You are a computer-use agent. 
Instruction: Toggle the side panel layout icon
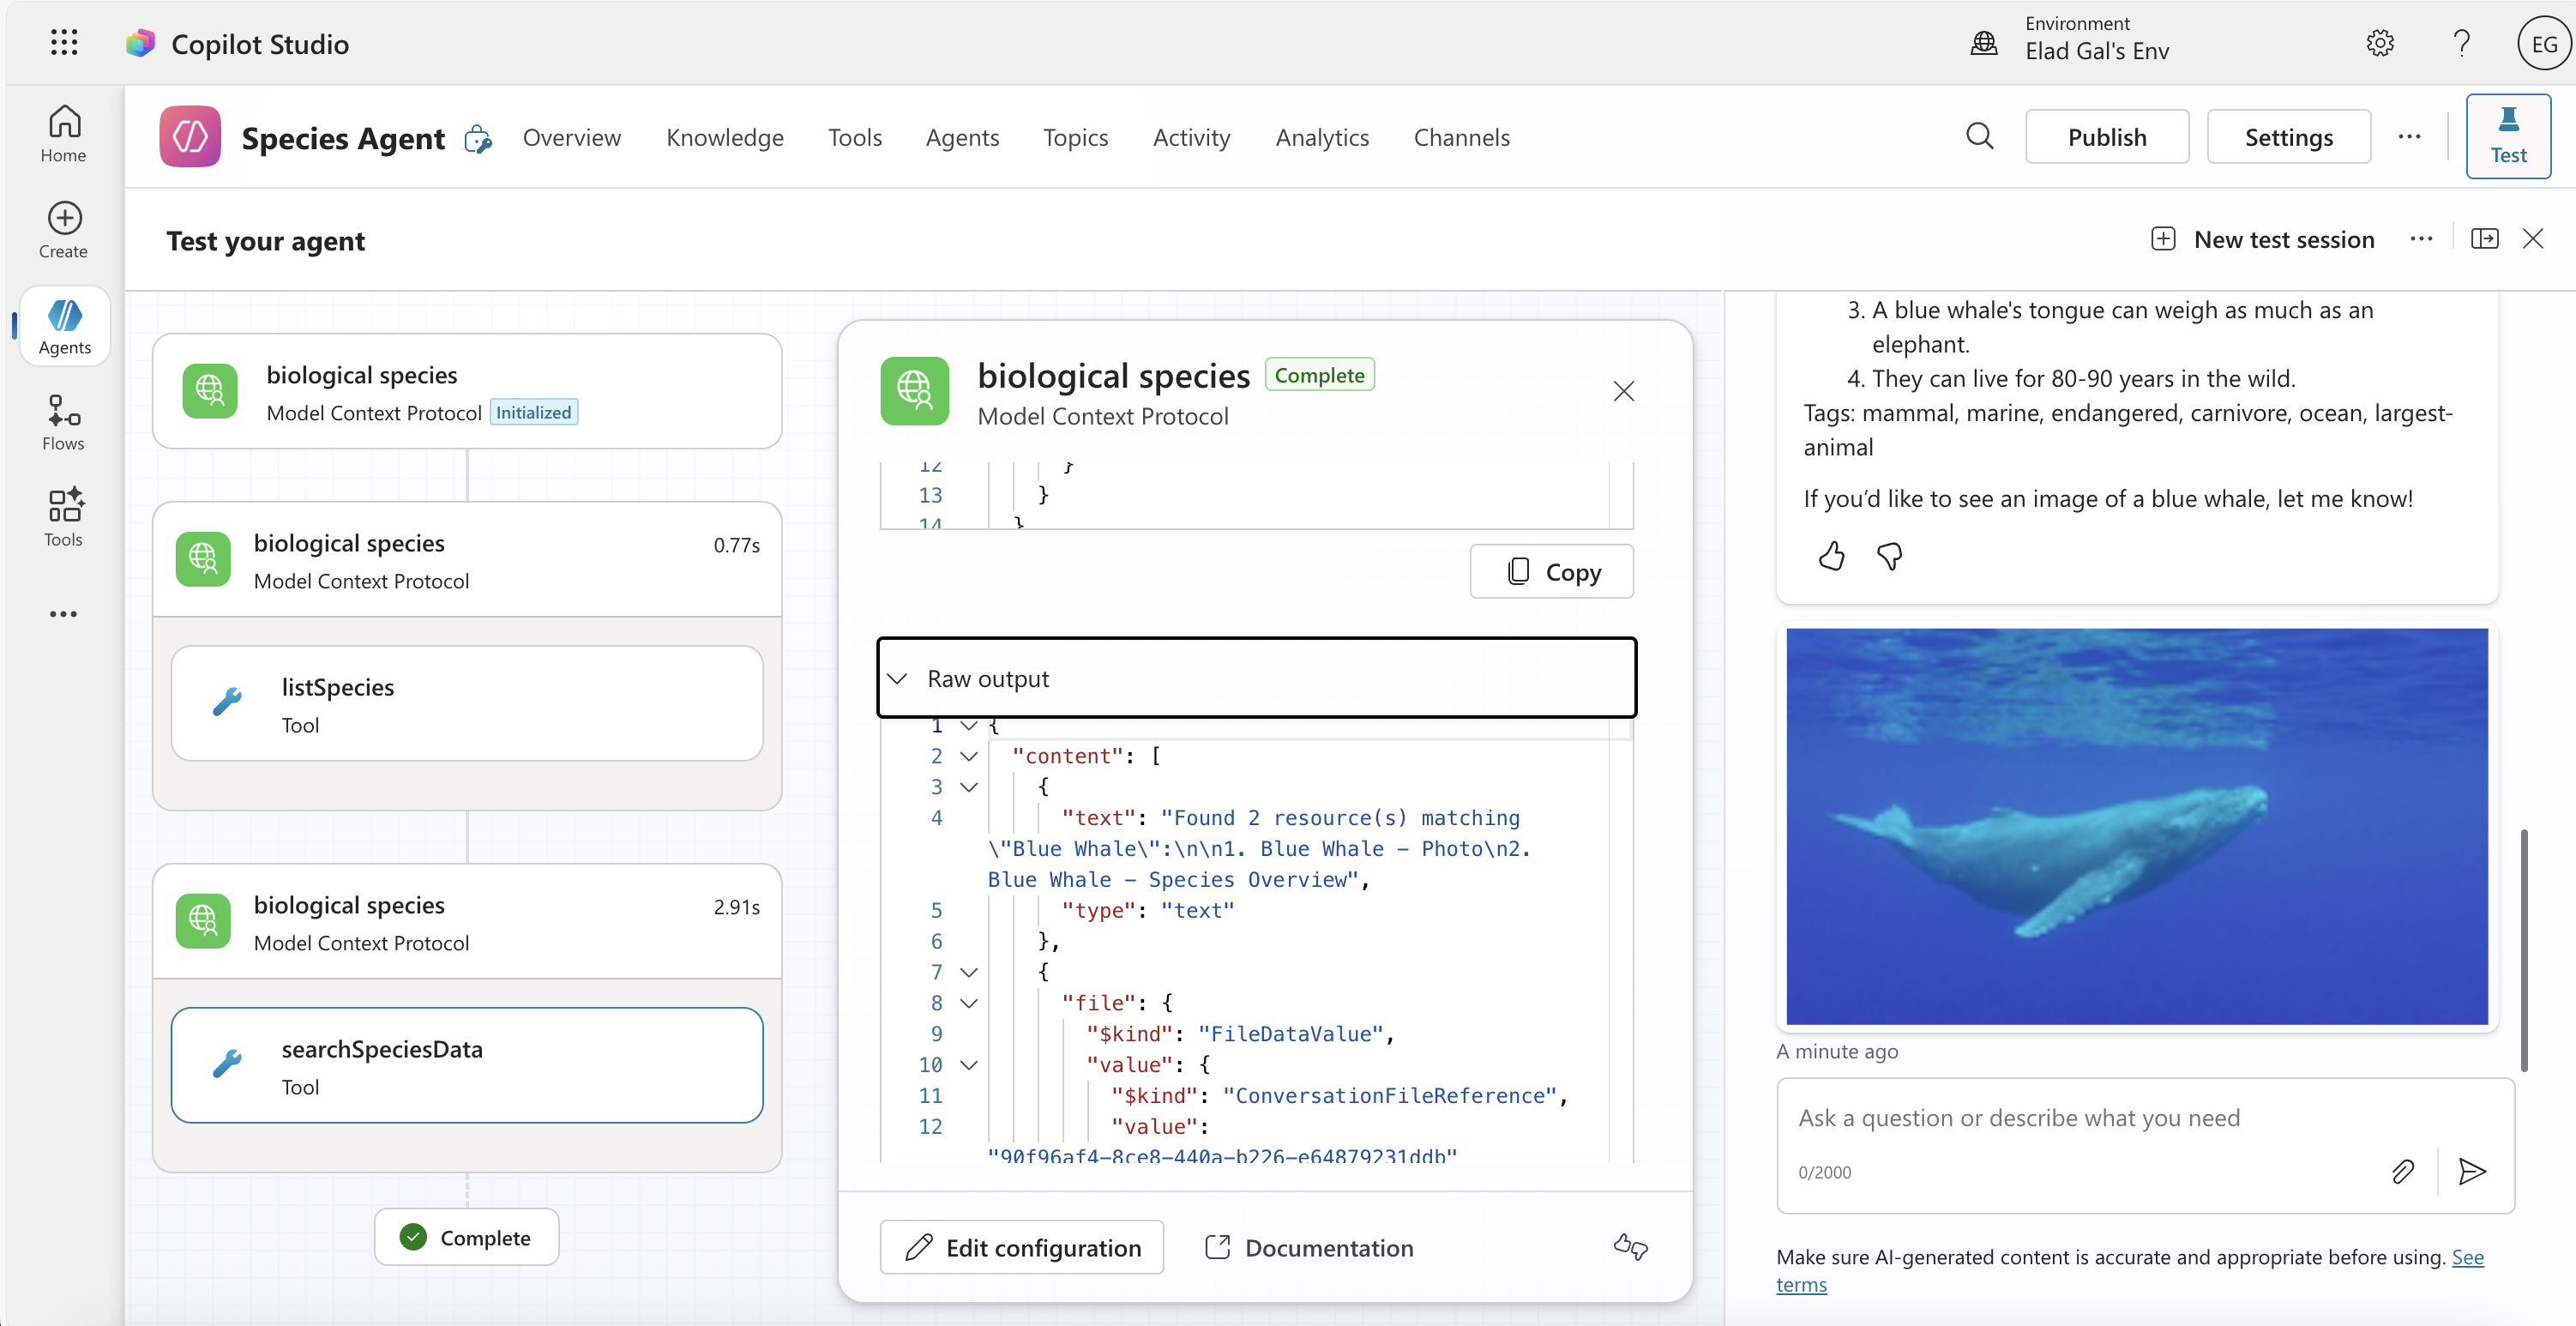click(2484, 239)
